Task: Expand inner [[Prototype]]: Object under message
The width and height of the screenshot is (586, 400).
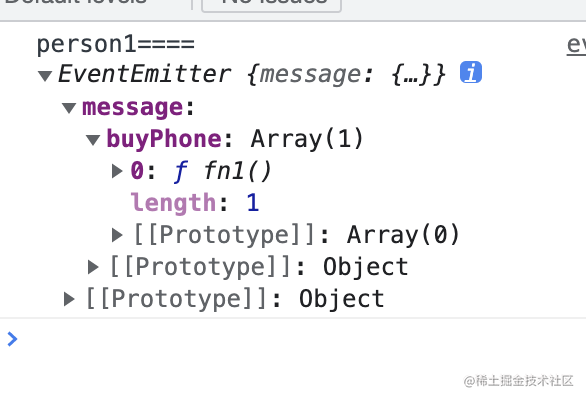Action: [x=93, y=267]
